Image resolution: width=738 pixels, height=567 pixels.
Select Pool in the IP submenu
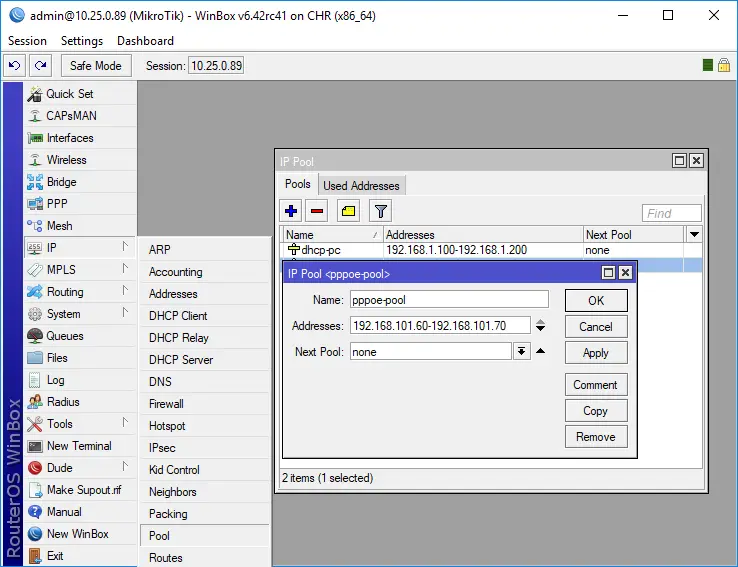205,535
